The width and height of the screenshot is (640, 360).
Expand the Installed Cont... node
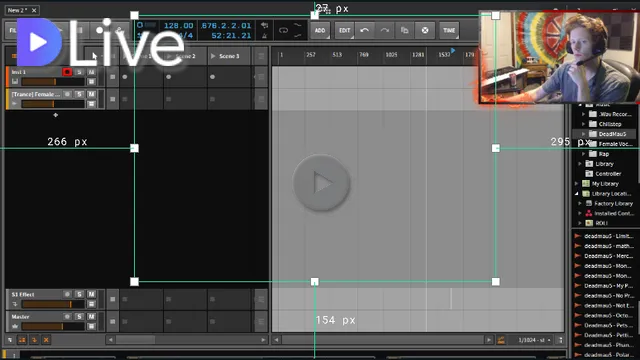[x=580, y=213]
